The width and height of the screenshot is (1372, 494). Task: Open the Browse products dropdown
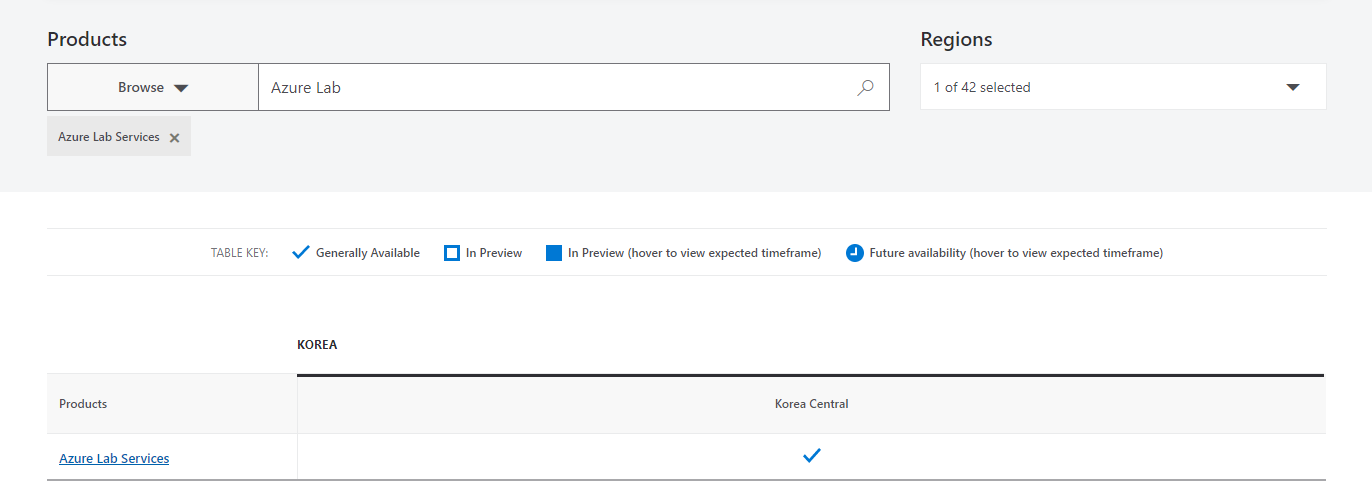coord(153,87)
